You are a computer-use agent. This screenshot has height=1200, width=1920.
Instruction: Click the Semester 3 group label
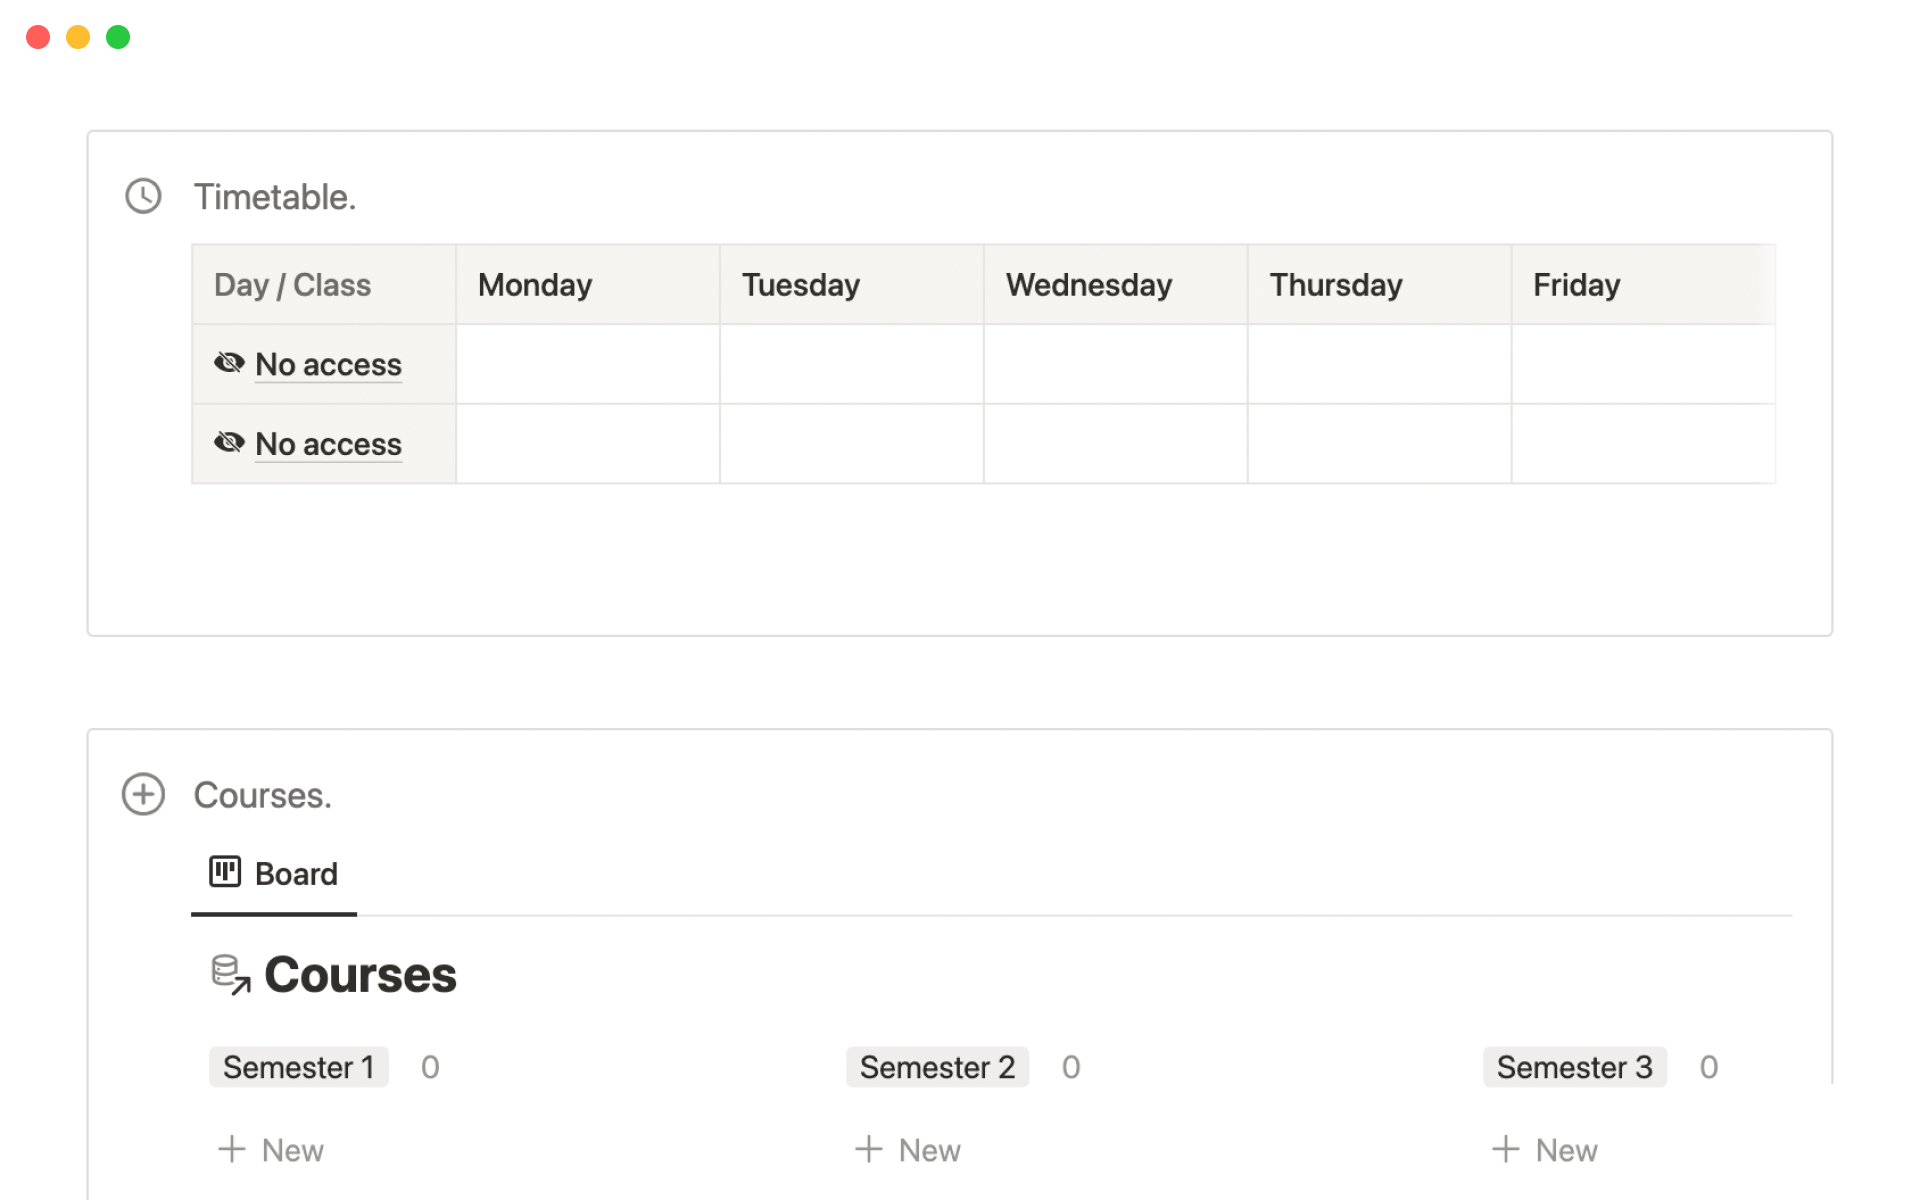(x=1574, y=1067)
